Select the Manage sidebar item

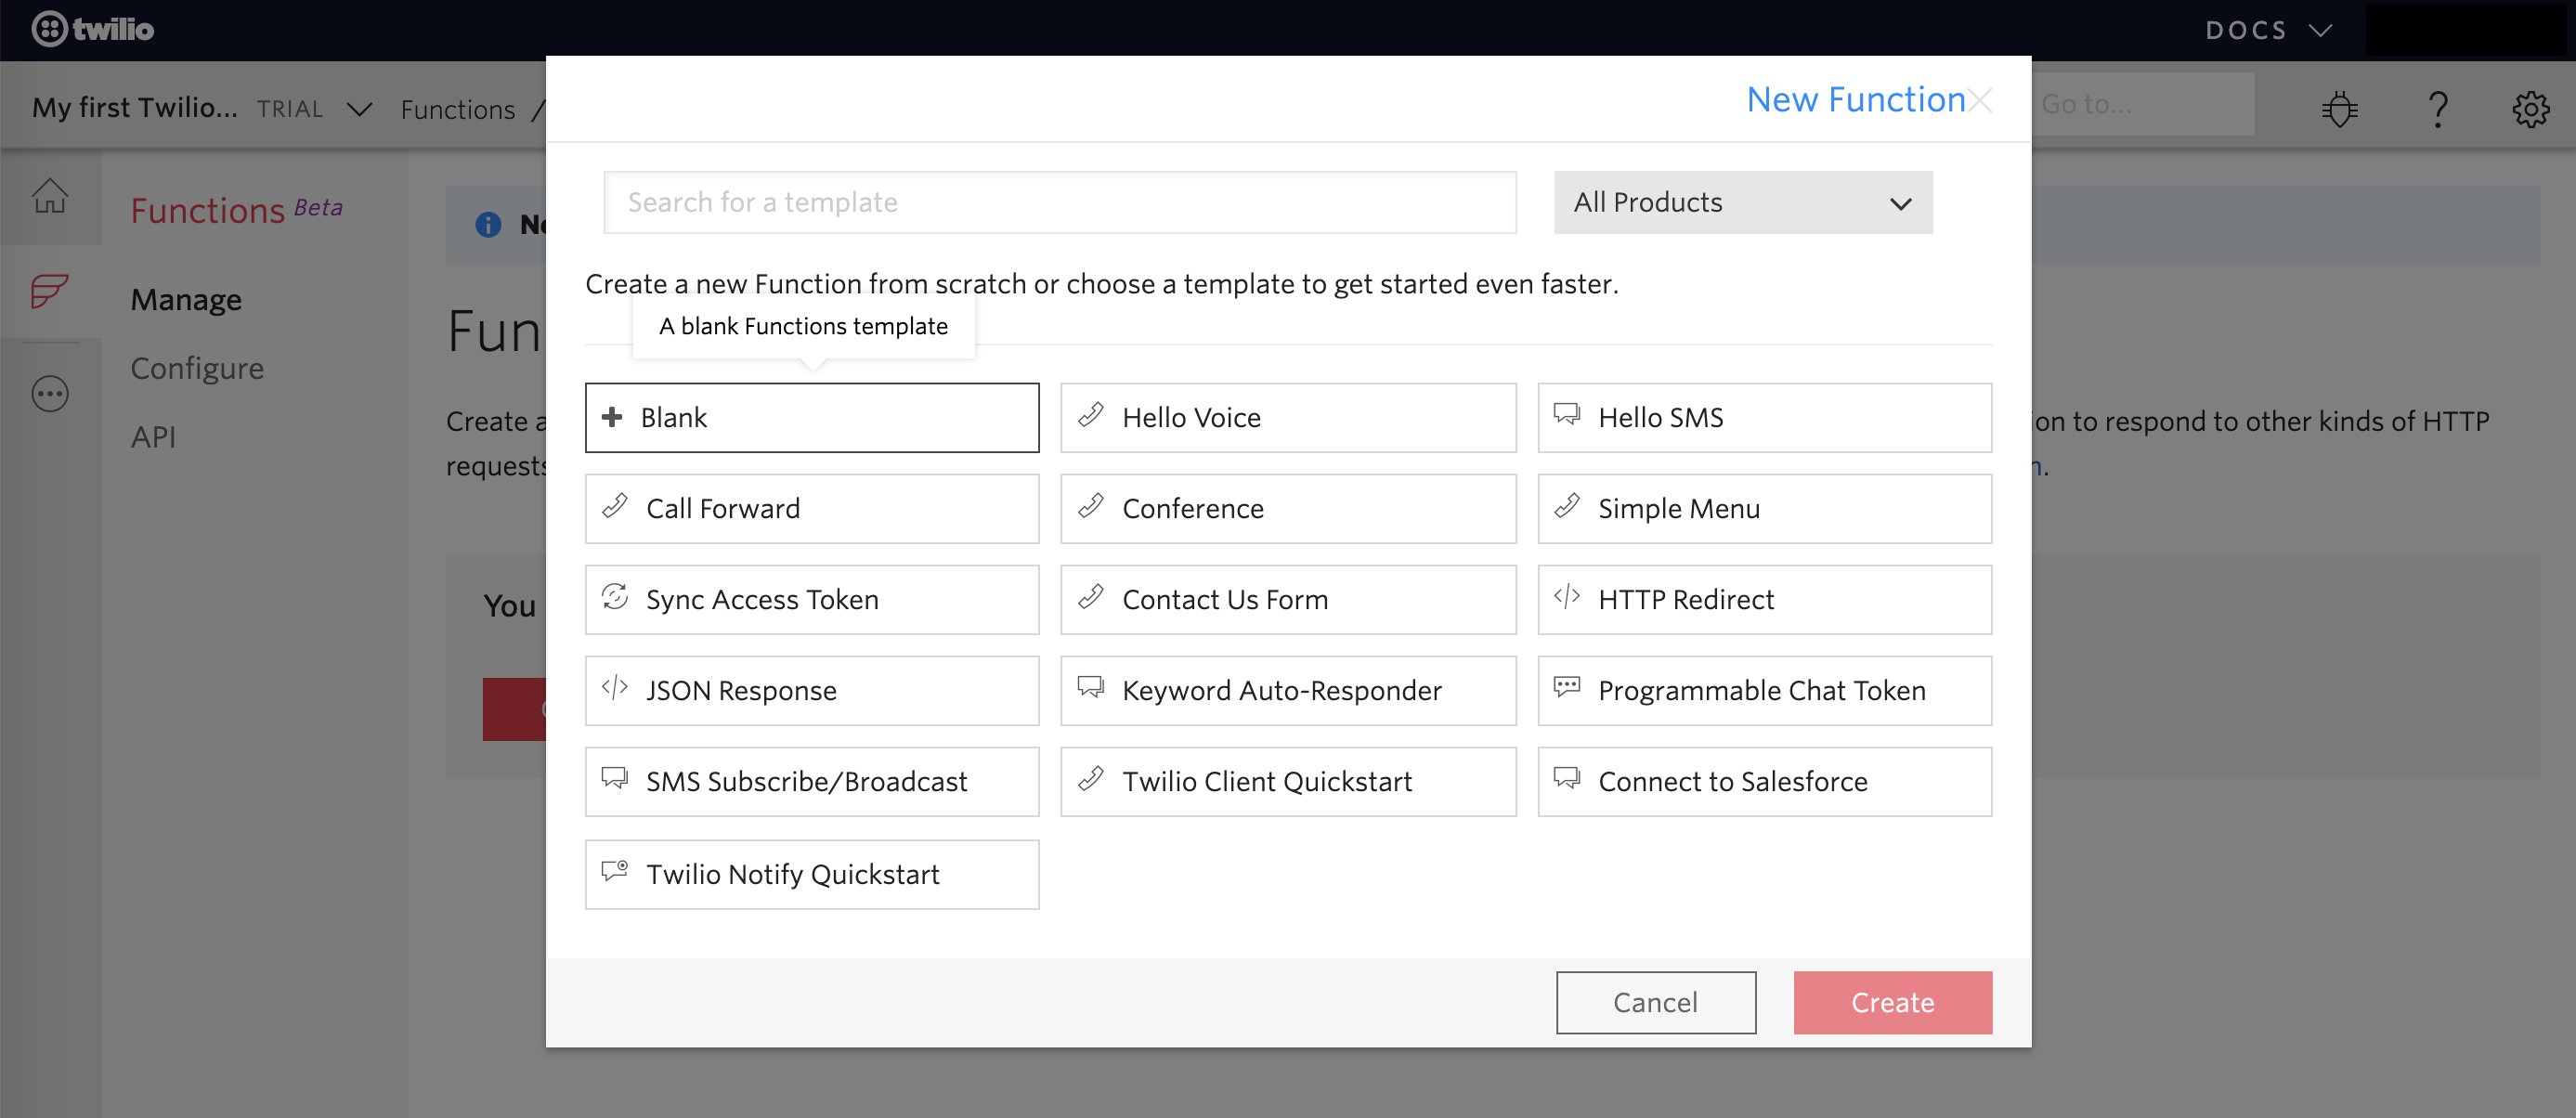click(186, 297)
